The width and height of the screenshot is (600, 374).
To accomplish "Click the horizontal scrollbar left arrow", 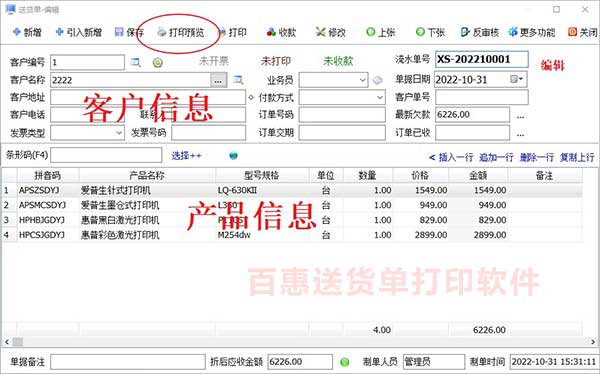I will tap(7, 342).
